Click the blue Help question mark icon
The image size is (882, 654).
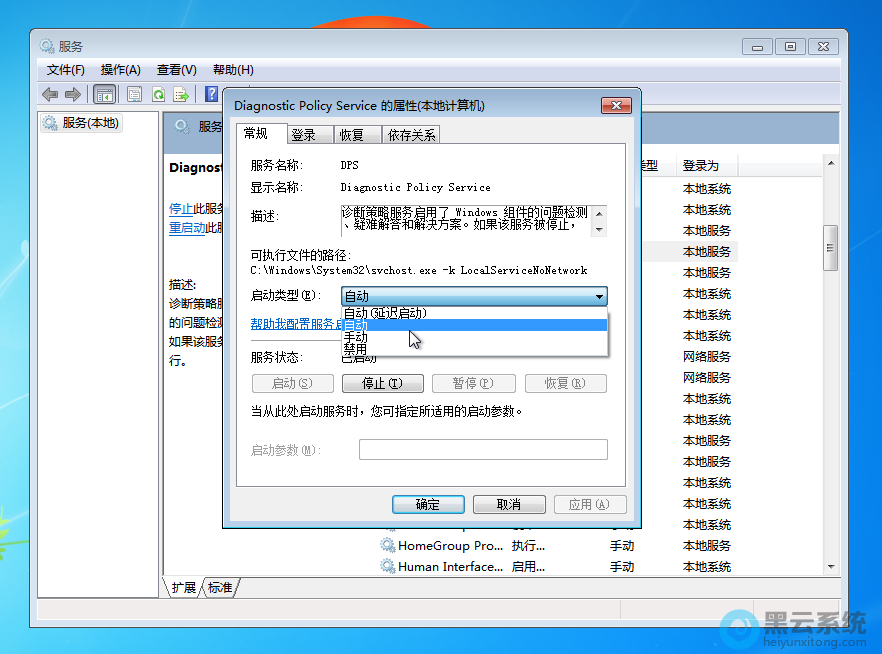coord(211,94)
